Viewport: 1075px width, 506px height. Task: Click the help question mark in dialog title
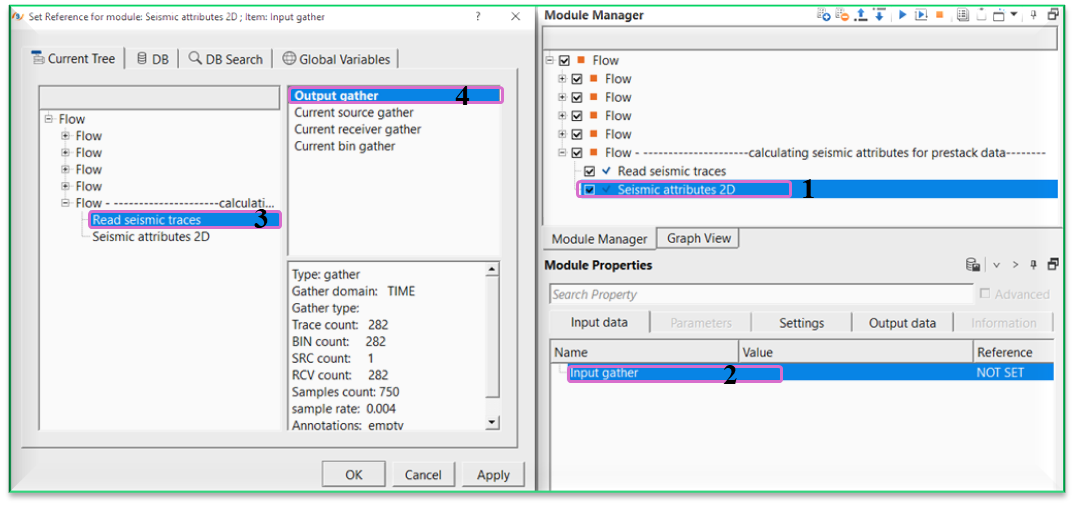coord(478,16)
